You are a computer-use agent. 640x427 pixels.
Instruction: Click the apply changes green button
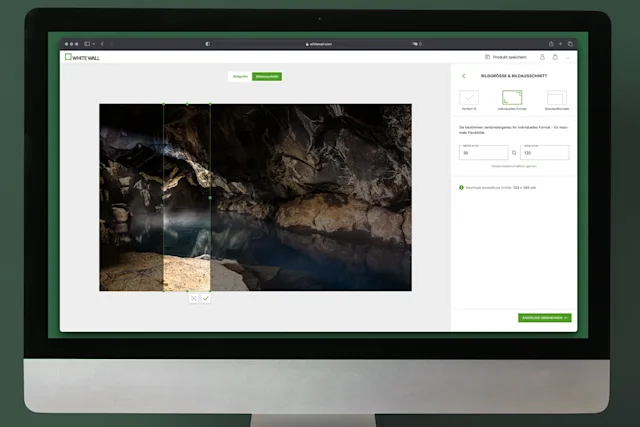pos(544,318)
